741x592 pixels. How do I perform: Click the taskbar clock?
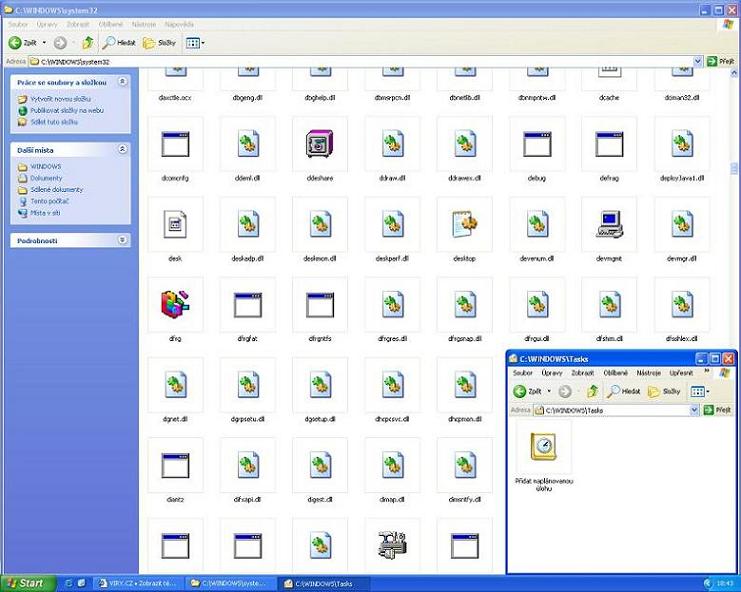[725, 584]
